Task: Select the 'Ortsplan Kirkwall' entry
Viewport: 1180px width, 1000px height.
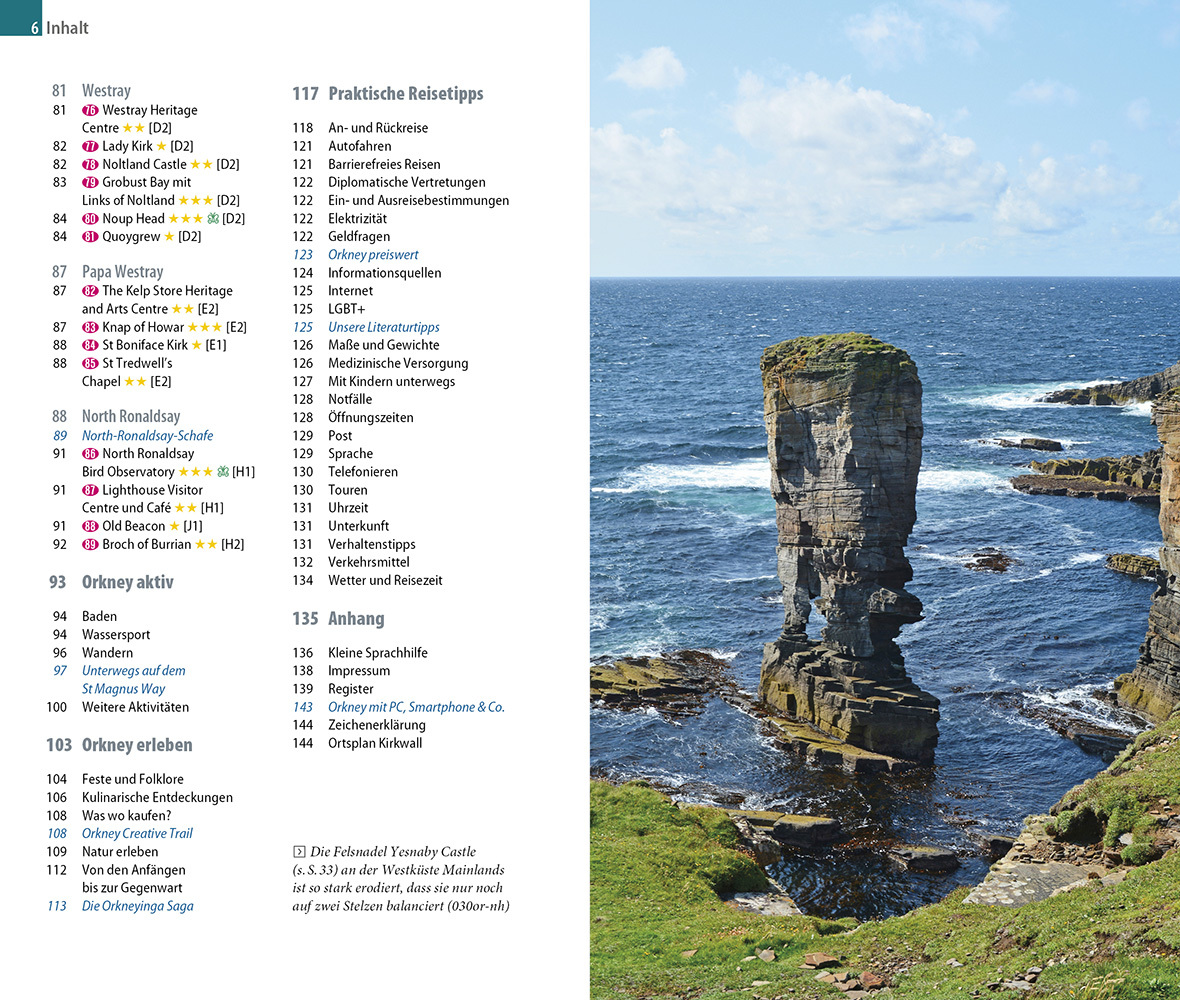Action: (375, 743)
